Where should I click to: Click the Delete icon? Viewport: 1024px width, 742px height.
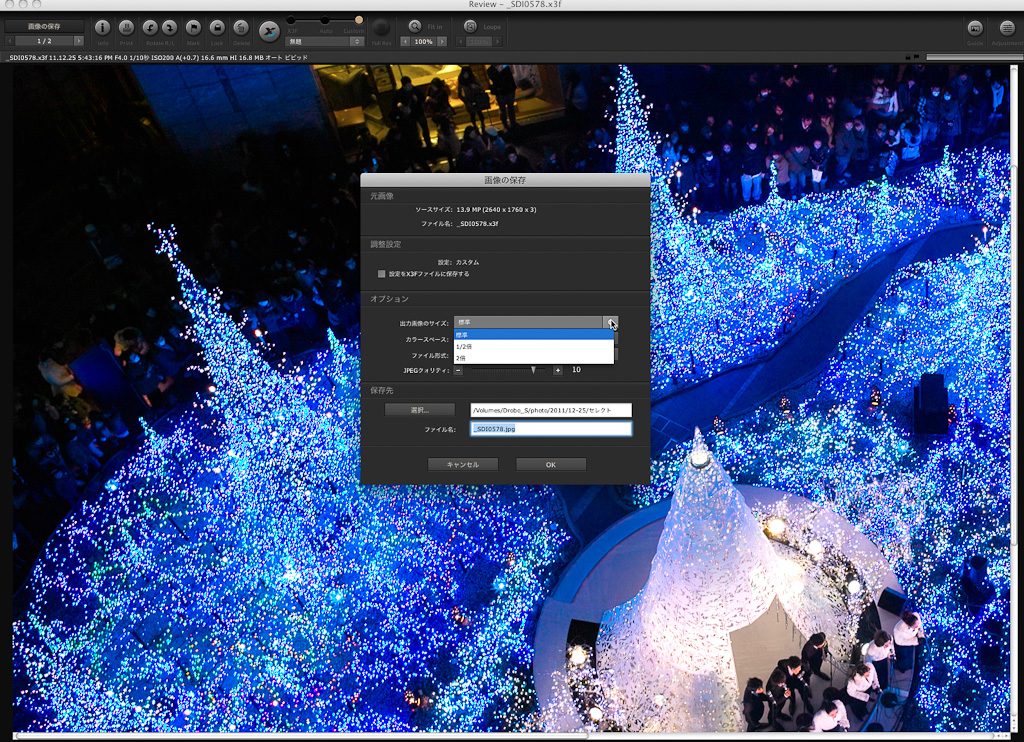pyautogui.click(x=241, y=28)
